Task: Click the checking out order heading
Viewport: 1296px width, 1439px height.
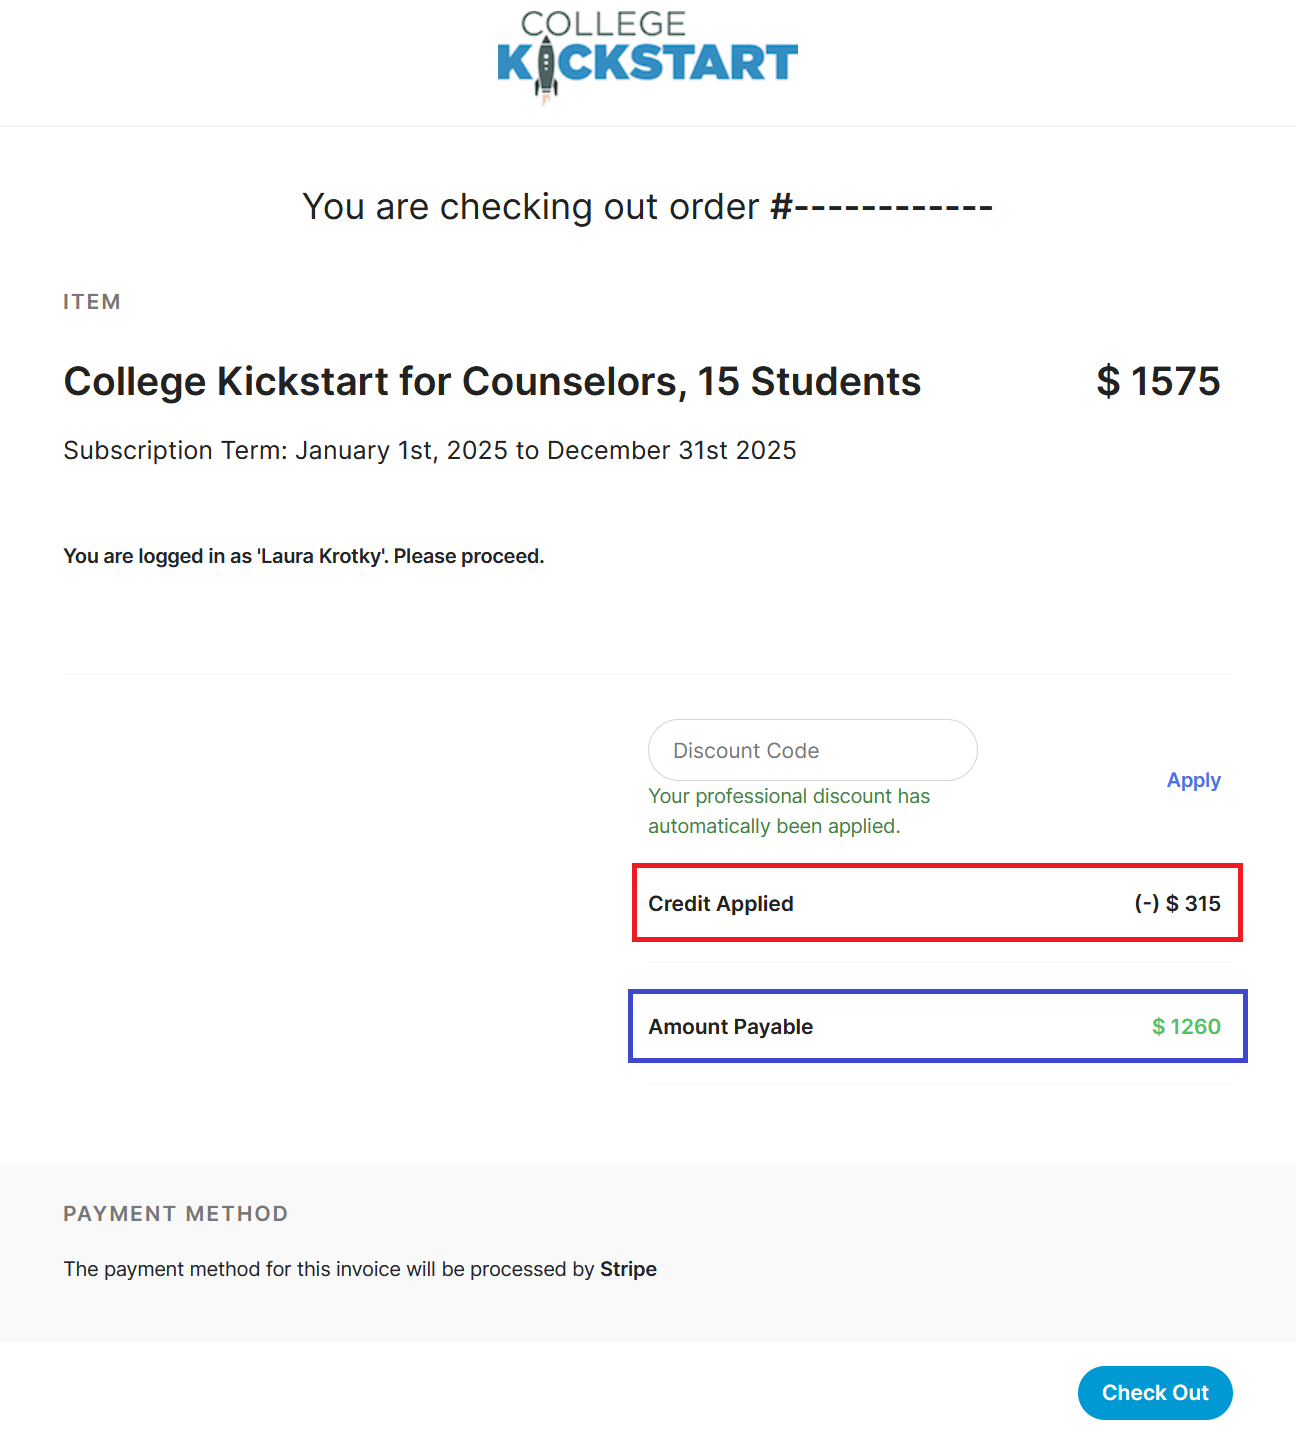Action: pos(647,207)
